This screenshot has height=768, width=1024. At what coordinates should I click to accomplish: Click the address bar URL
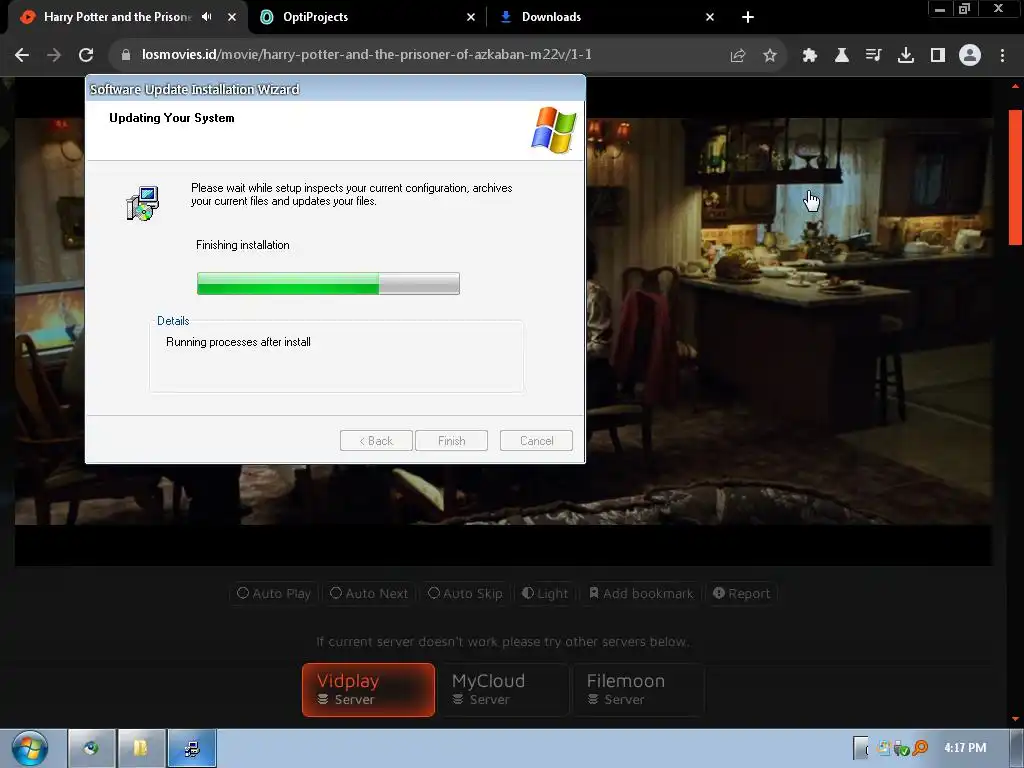[x=366, y=55]
